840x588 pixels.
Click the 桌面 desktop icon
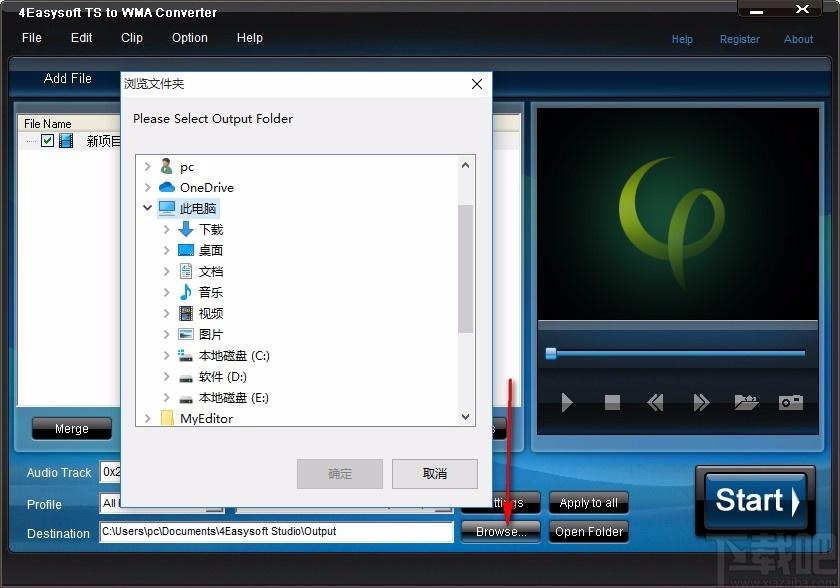(186, 250)
